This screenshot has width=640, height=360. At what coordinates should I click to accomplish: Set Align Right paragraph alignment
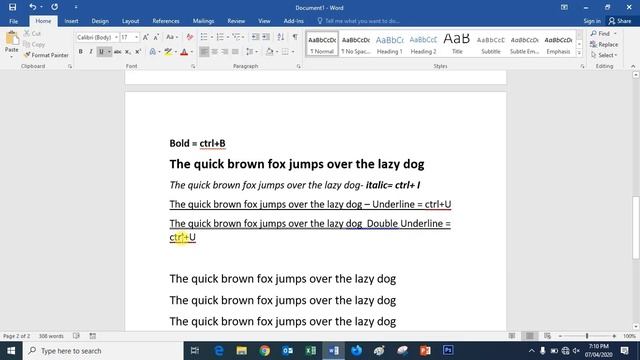pyautogui.click(x=224, y=51)
